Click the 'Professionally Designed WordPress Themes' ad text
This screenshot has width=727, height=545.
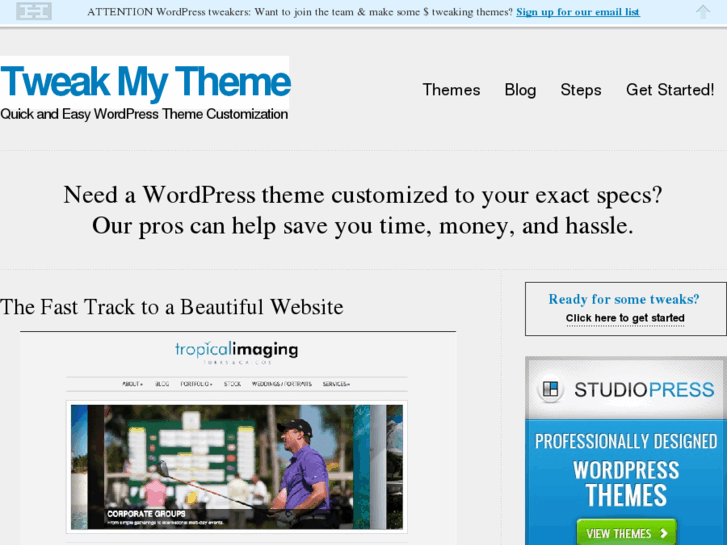626,469
